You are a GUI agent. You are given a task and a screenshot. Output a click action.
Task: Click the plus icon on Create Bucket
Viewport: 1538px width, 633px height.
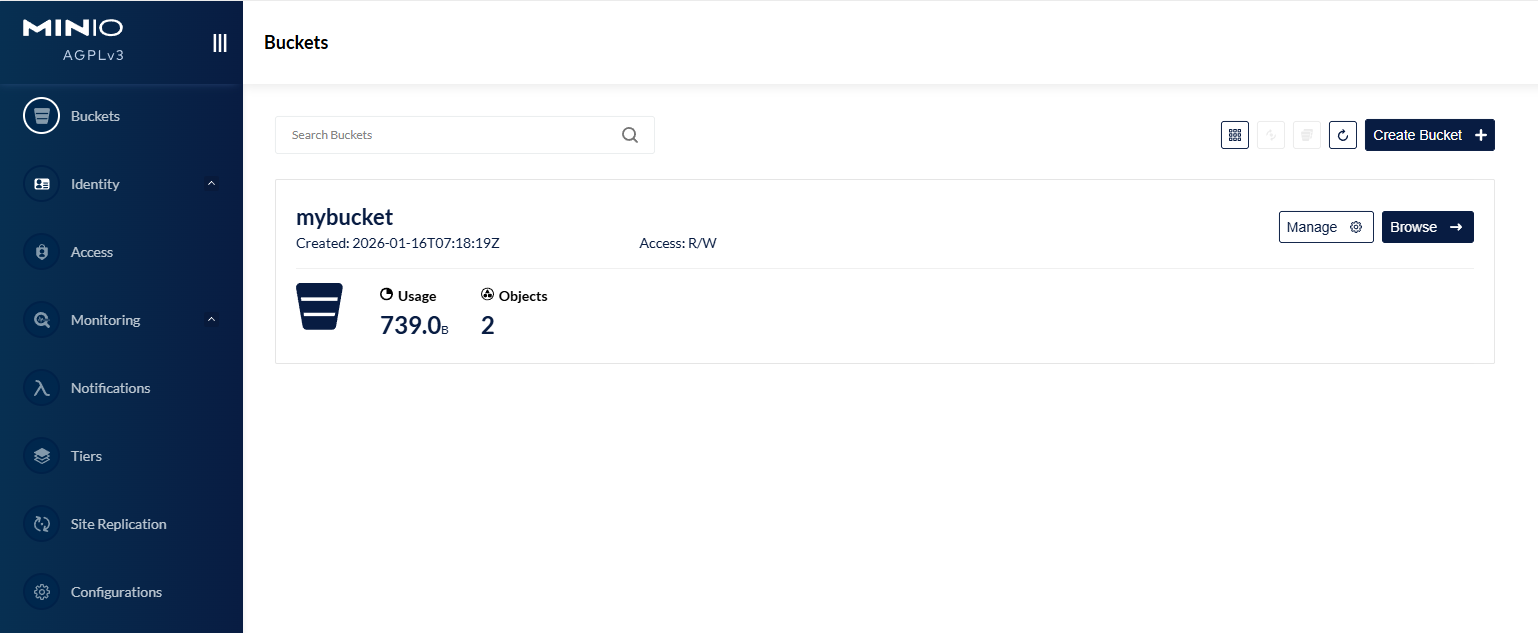1481,135
